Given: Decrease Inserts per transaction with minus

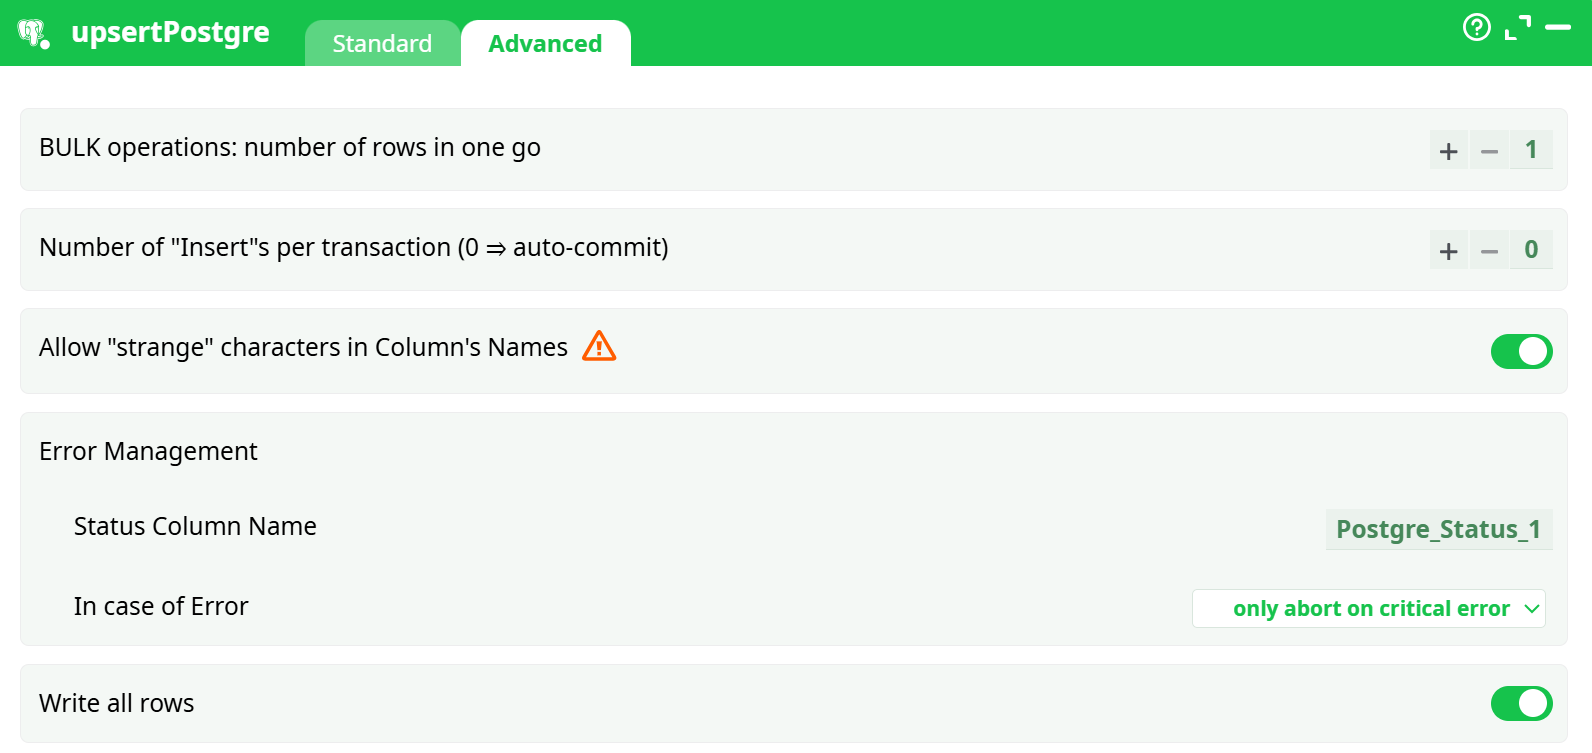Looking at the screenshot, I should pyautogui.click(x=1489, y=251).
